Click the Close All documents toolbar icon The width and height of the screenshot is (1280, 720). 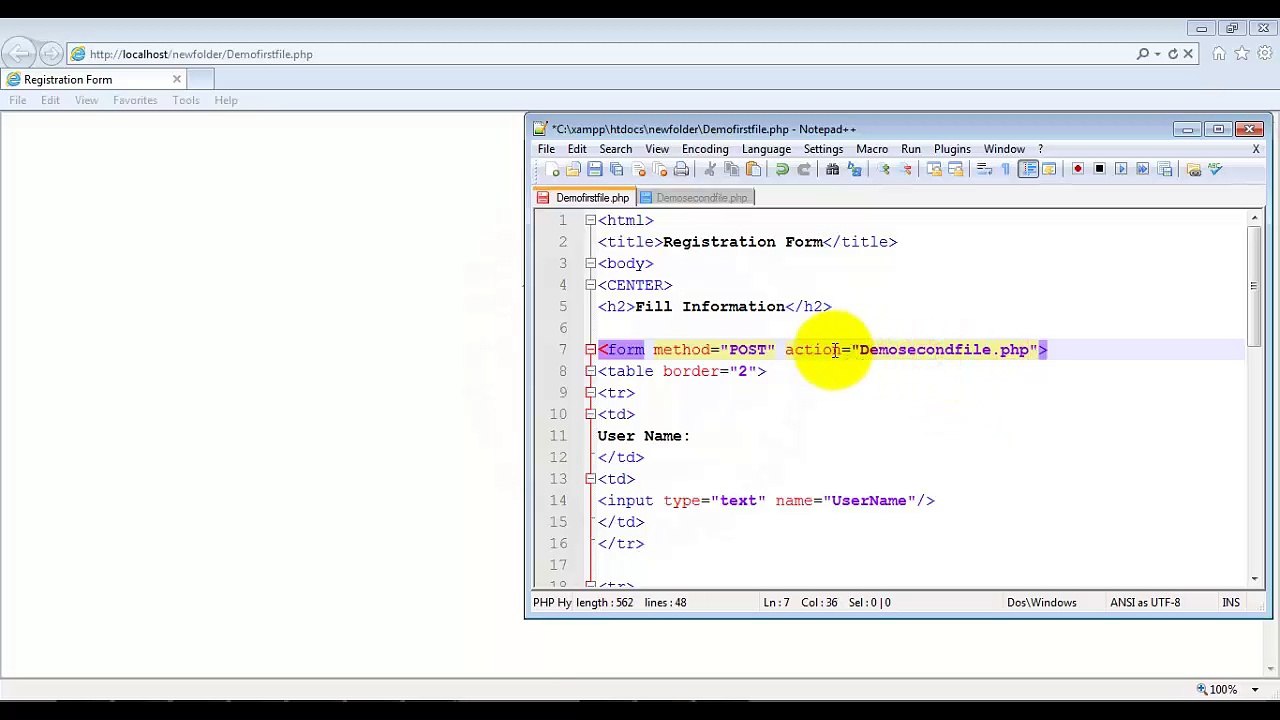tap(660, 170)
